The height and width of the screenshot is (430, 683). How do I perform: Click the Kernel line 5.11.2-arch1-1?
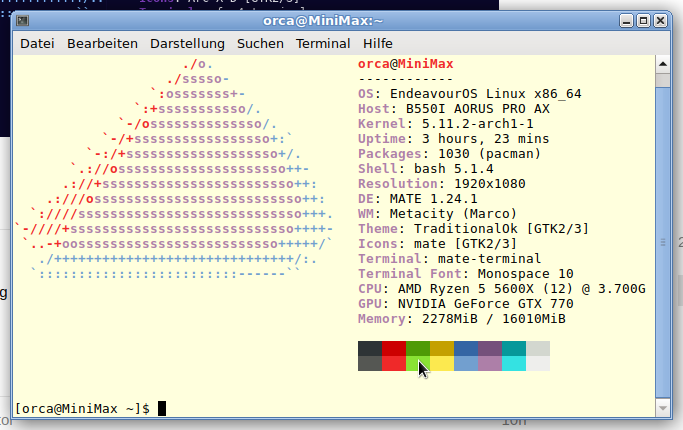tap(446, 124)
